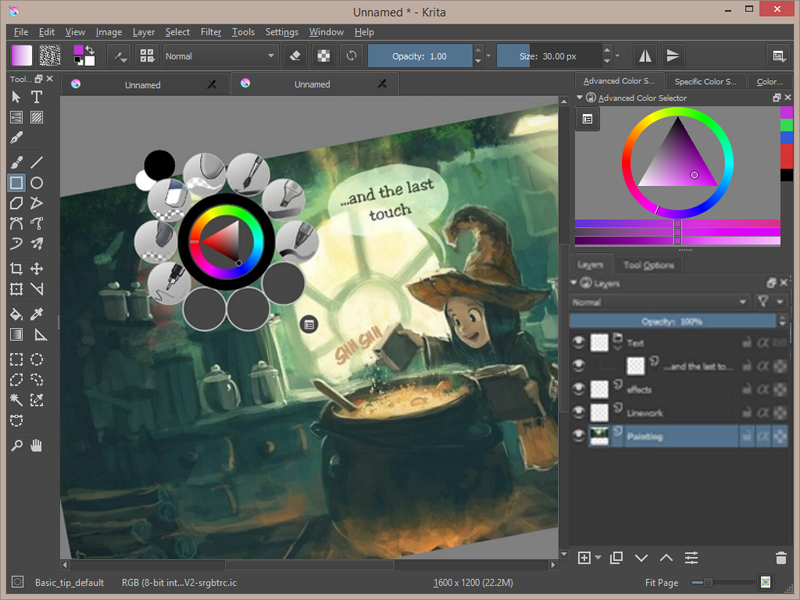This screenshot has width=800, height=600.
Task: Hide the Linework layer
Action: 578,412
